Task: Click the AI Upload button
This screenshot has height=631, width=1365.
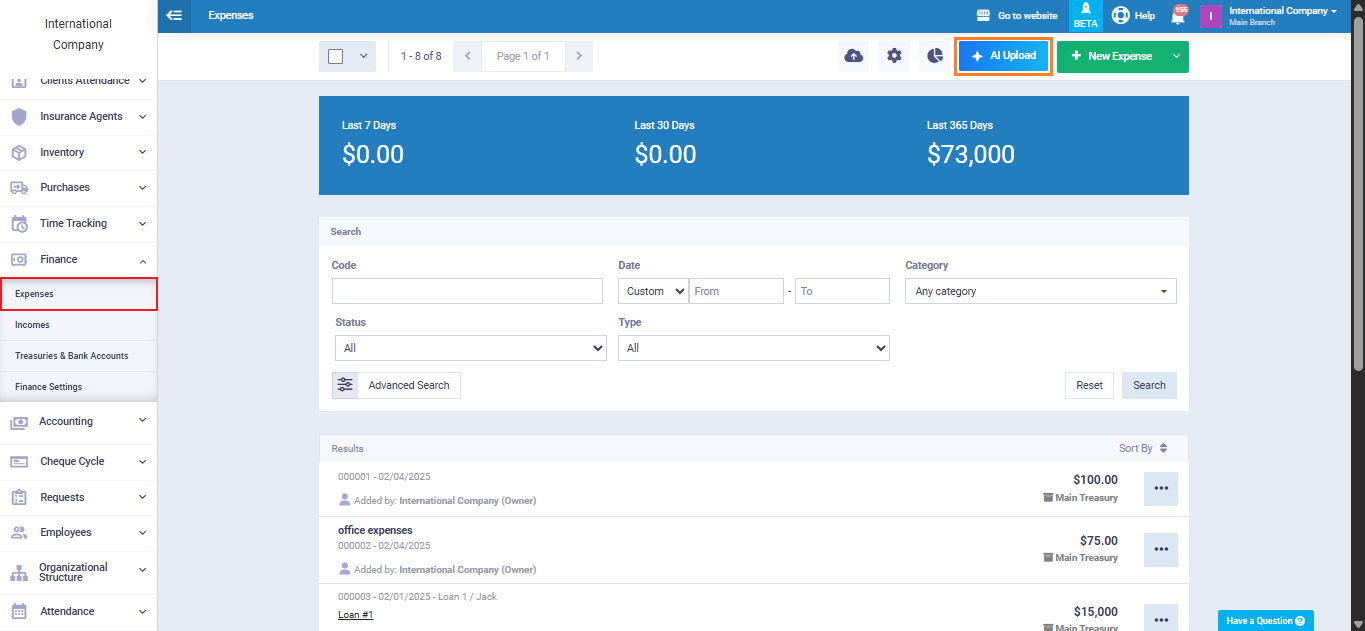Action: pos(1003,56)
